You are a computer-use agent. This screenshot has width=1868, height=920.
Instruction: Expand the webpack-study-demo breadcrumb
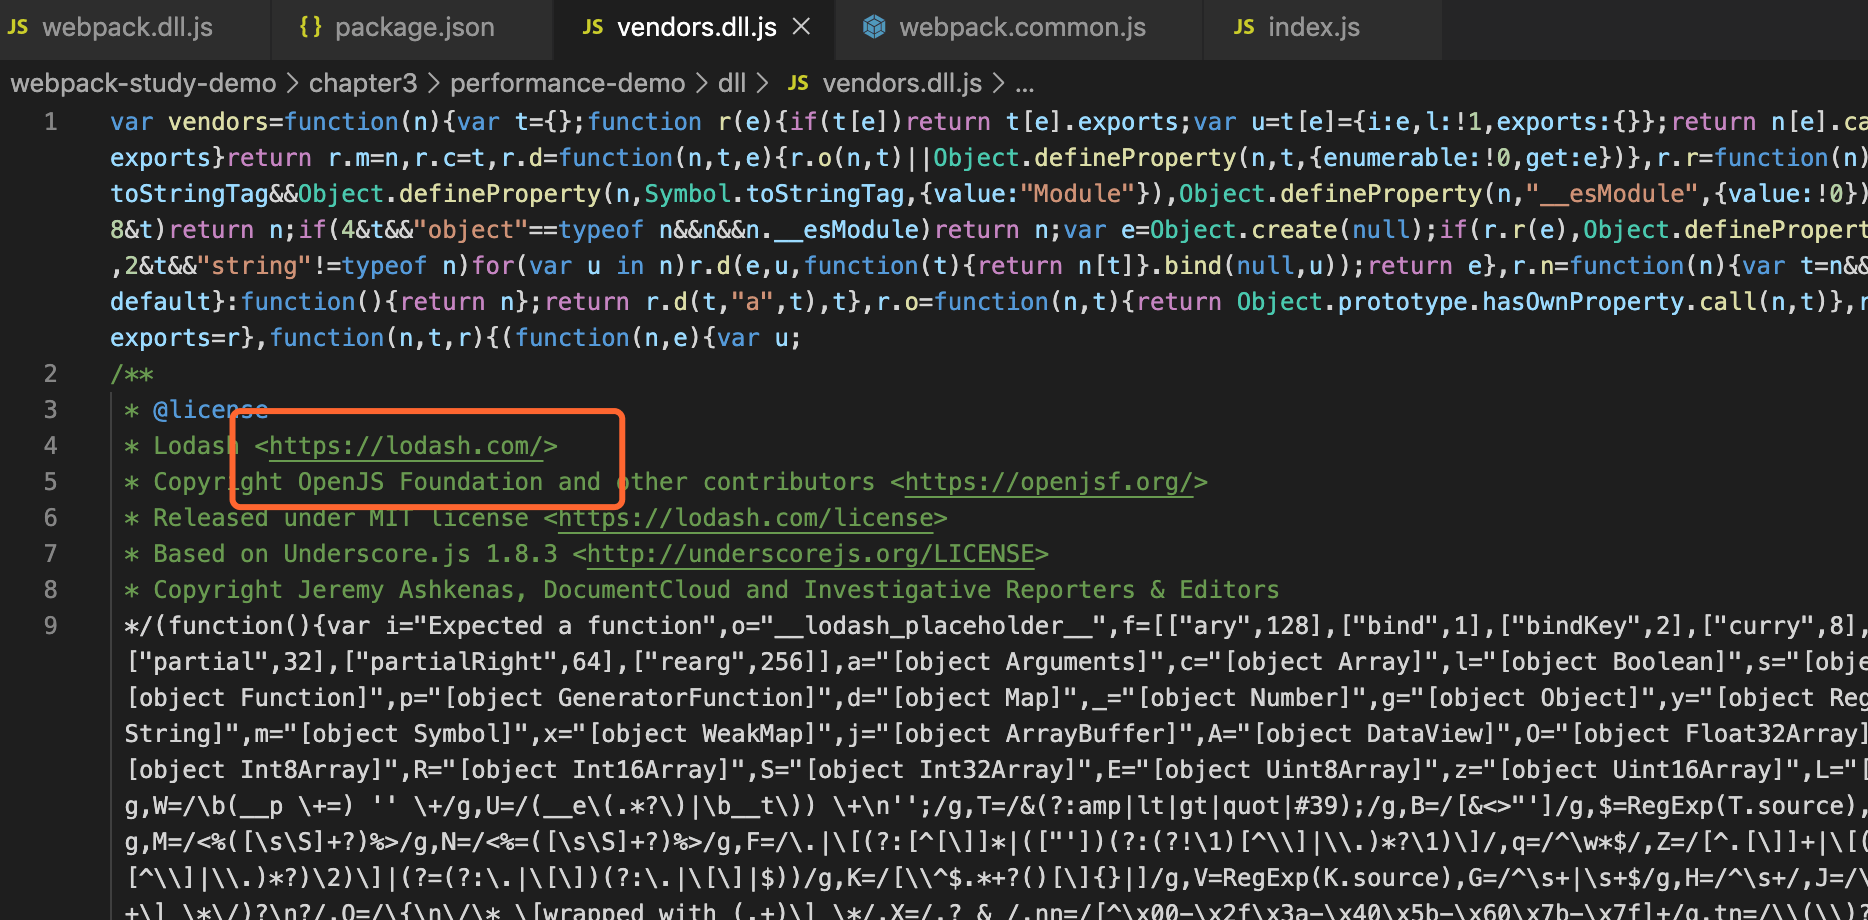pyautogui.click(x=143, y=83)
